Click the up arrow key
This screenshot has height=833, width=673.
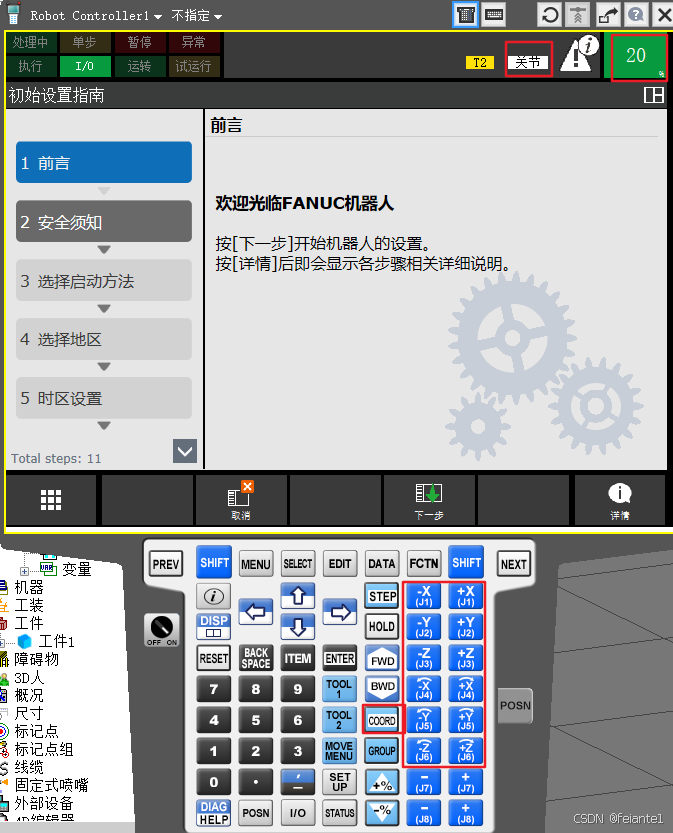point(297,596)
